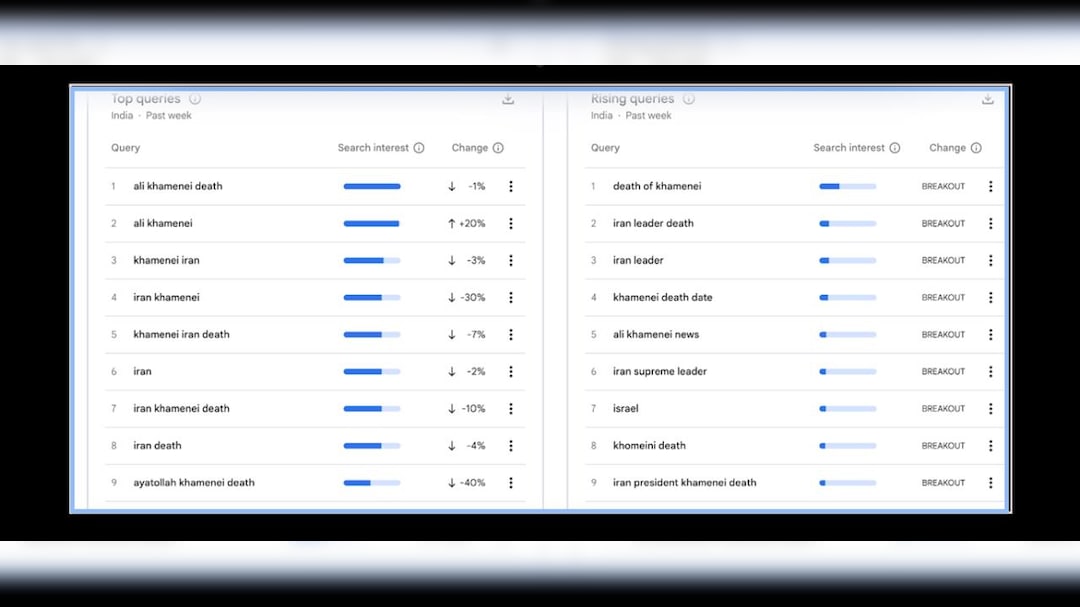Image resolution: width=1080 pixels, height=607 pixels.
Task: Click search interest bar for 'khamenei iran'
Action: click(x=371, y=260)
